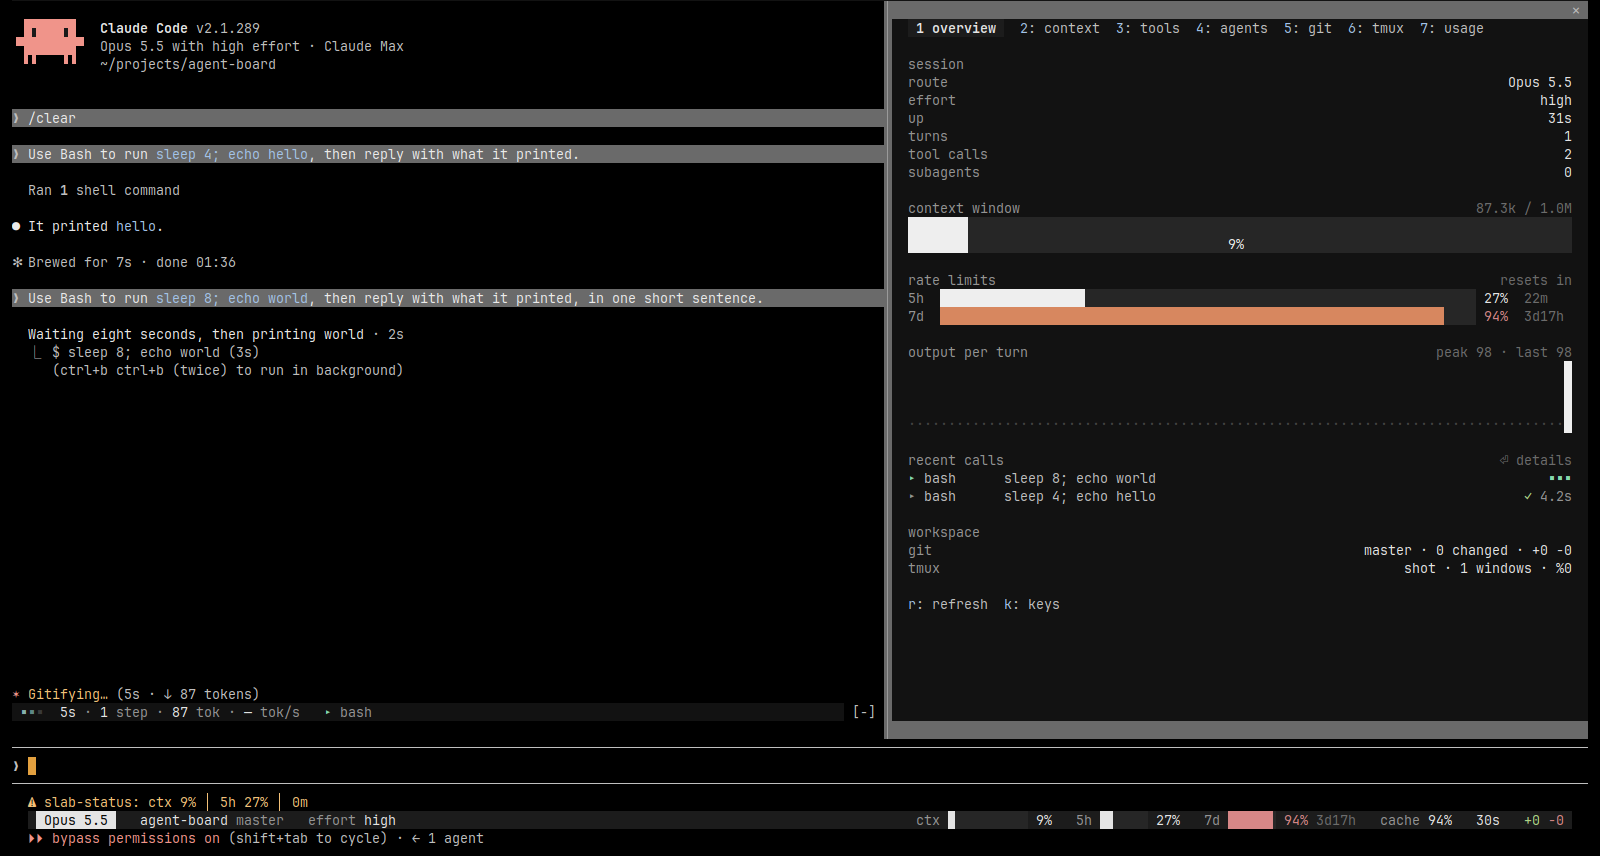Click the white bullet before It printed hello
This screenshot has width=1600, height=856.
[x=16, y=226]
